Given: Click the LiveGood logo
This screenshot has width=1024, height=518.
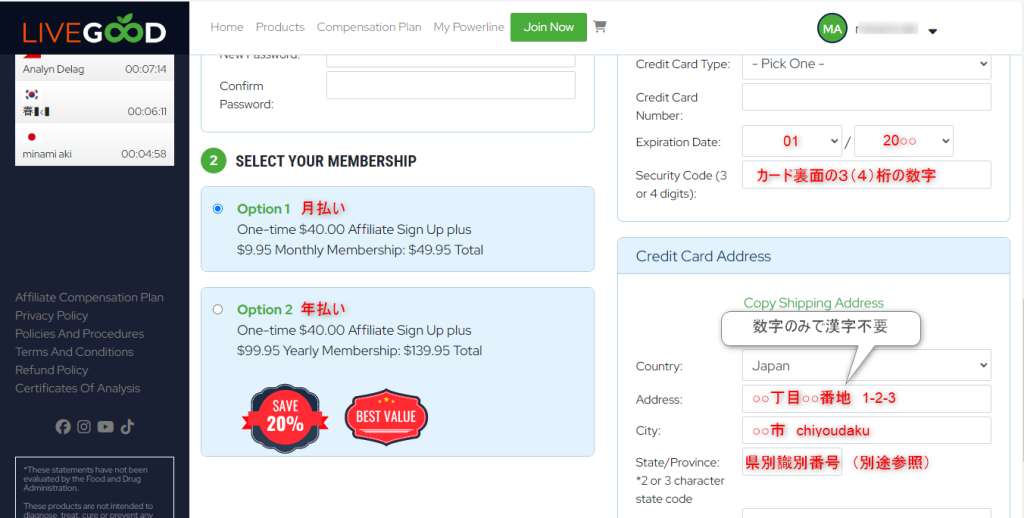Looking at the screenshot, I should point(94,31).
